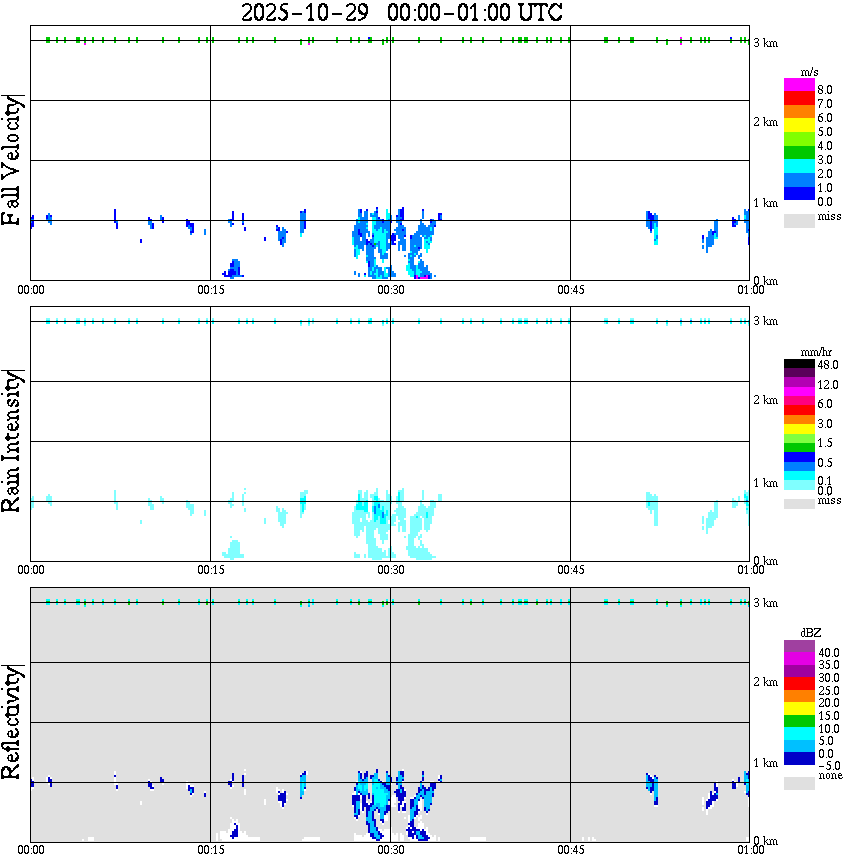The image size is (850, 868).
Task: Click 00:15 tick under Fall Velocity plot
Action: tap(210, 290)
